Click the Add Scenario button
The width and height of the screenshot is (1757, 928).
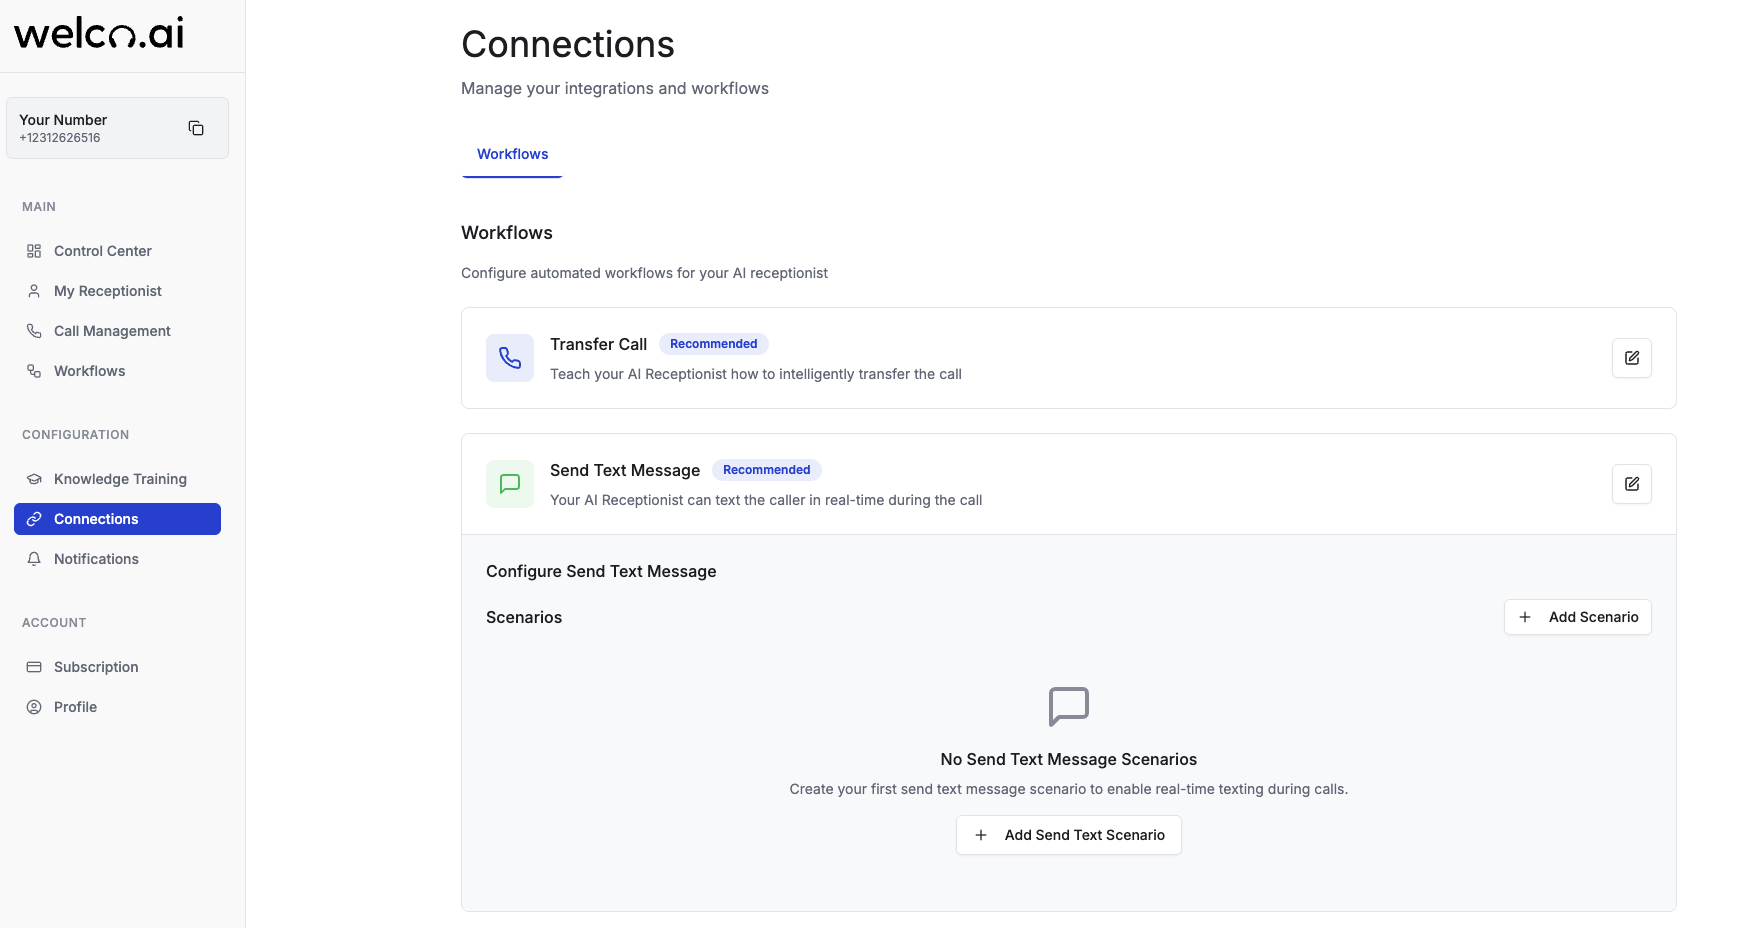coord(1578,617)
